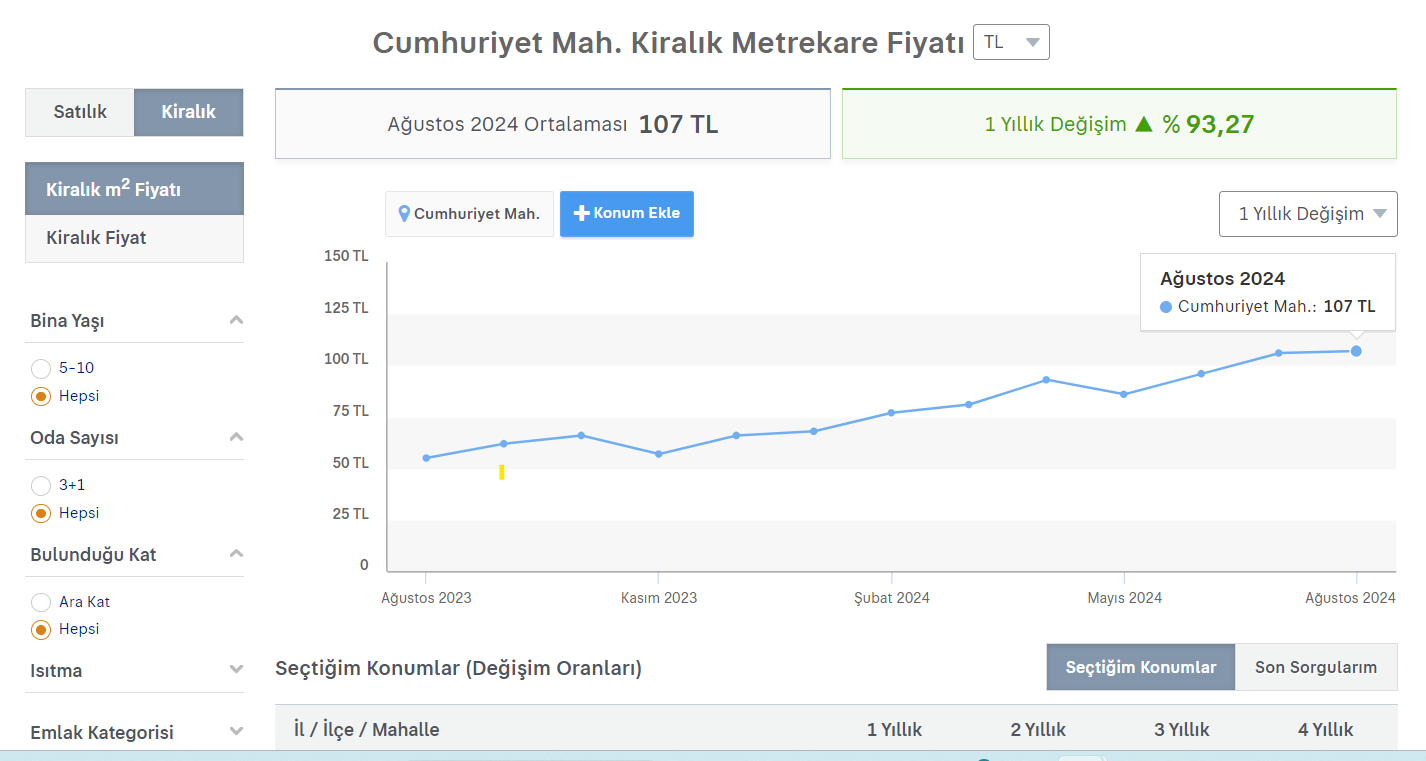
Task: Switch to the Kiralık tab
Action: [189, 112]
